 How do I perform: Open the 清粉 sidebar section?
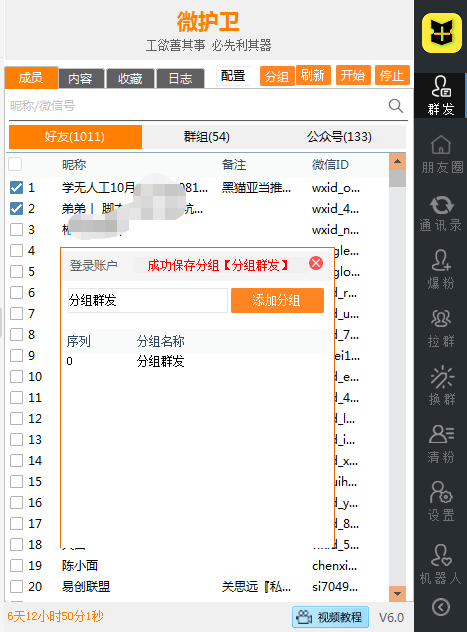(441, 444)
